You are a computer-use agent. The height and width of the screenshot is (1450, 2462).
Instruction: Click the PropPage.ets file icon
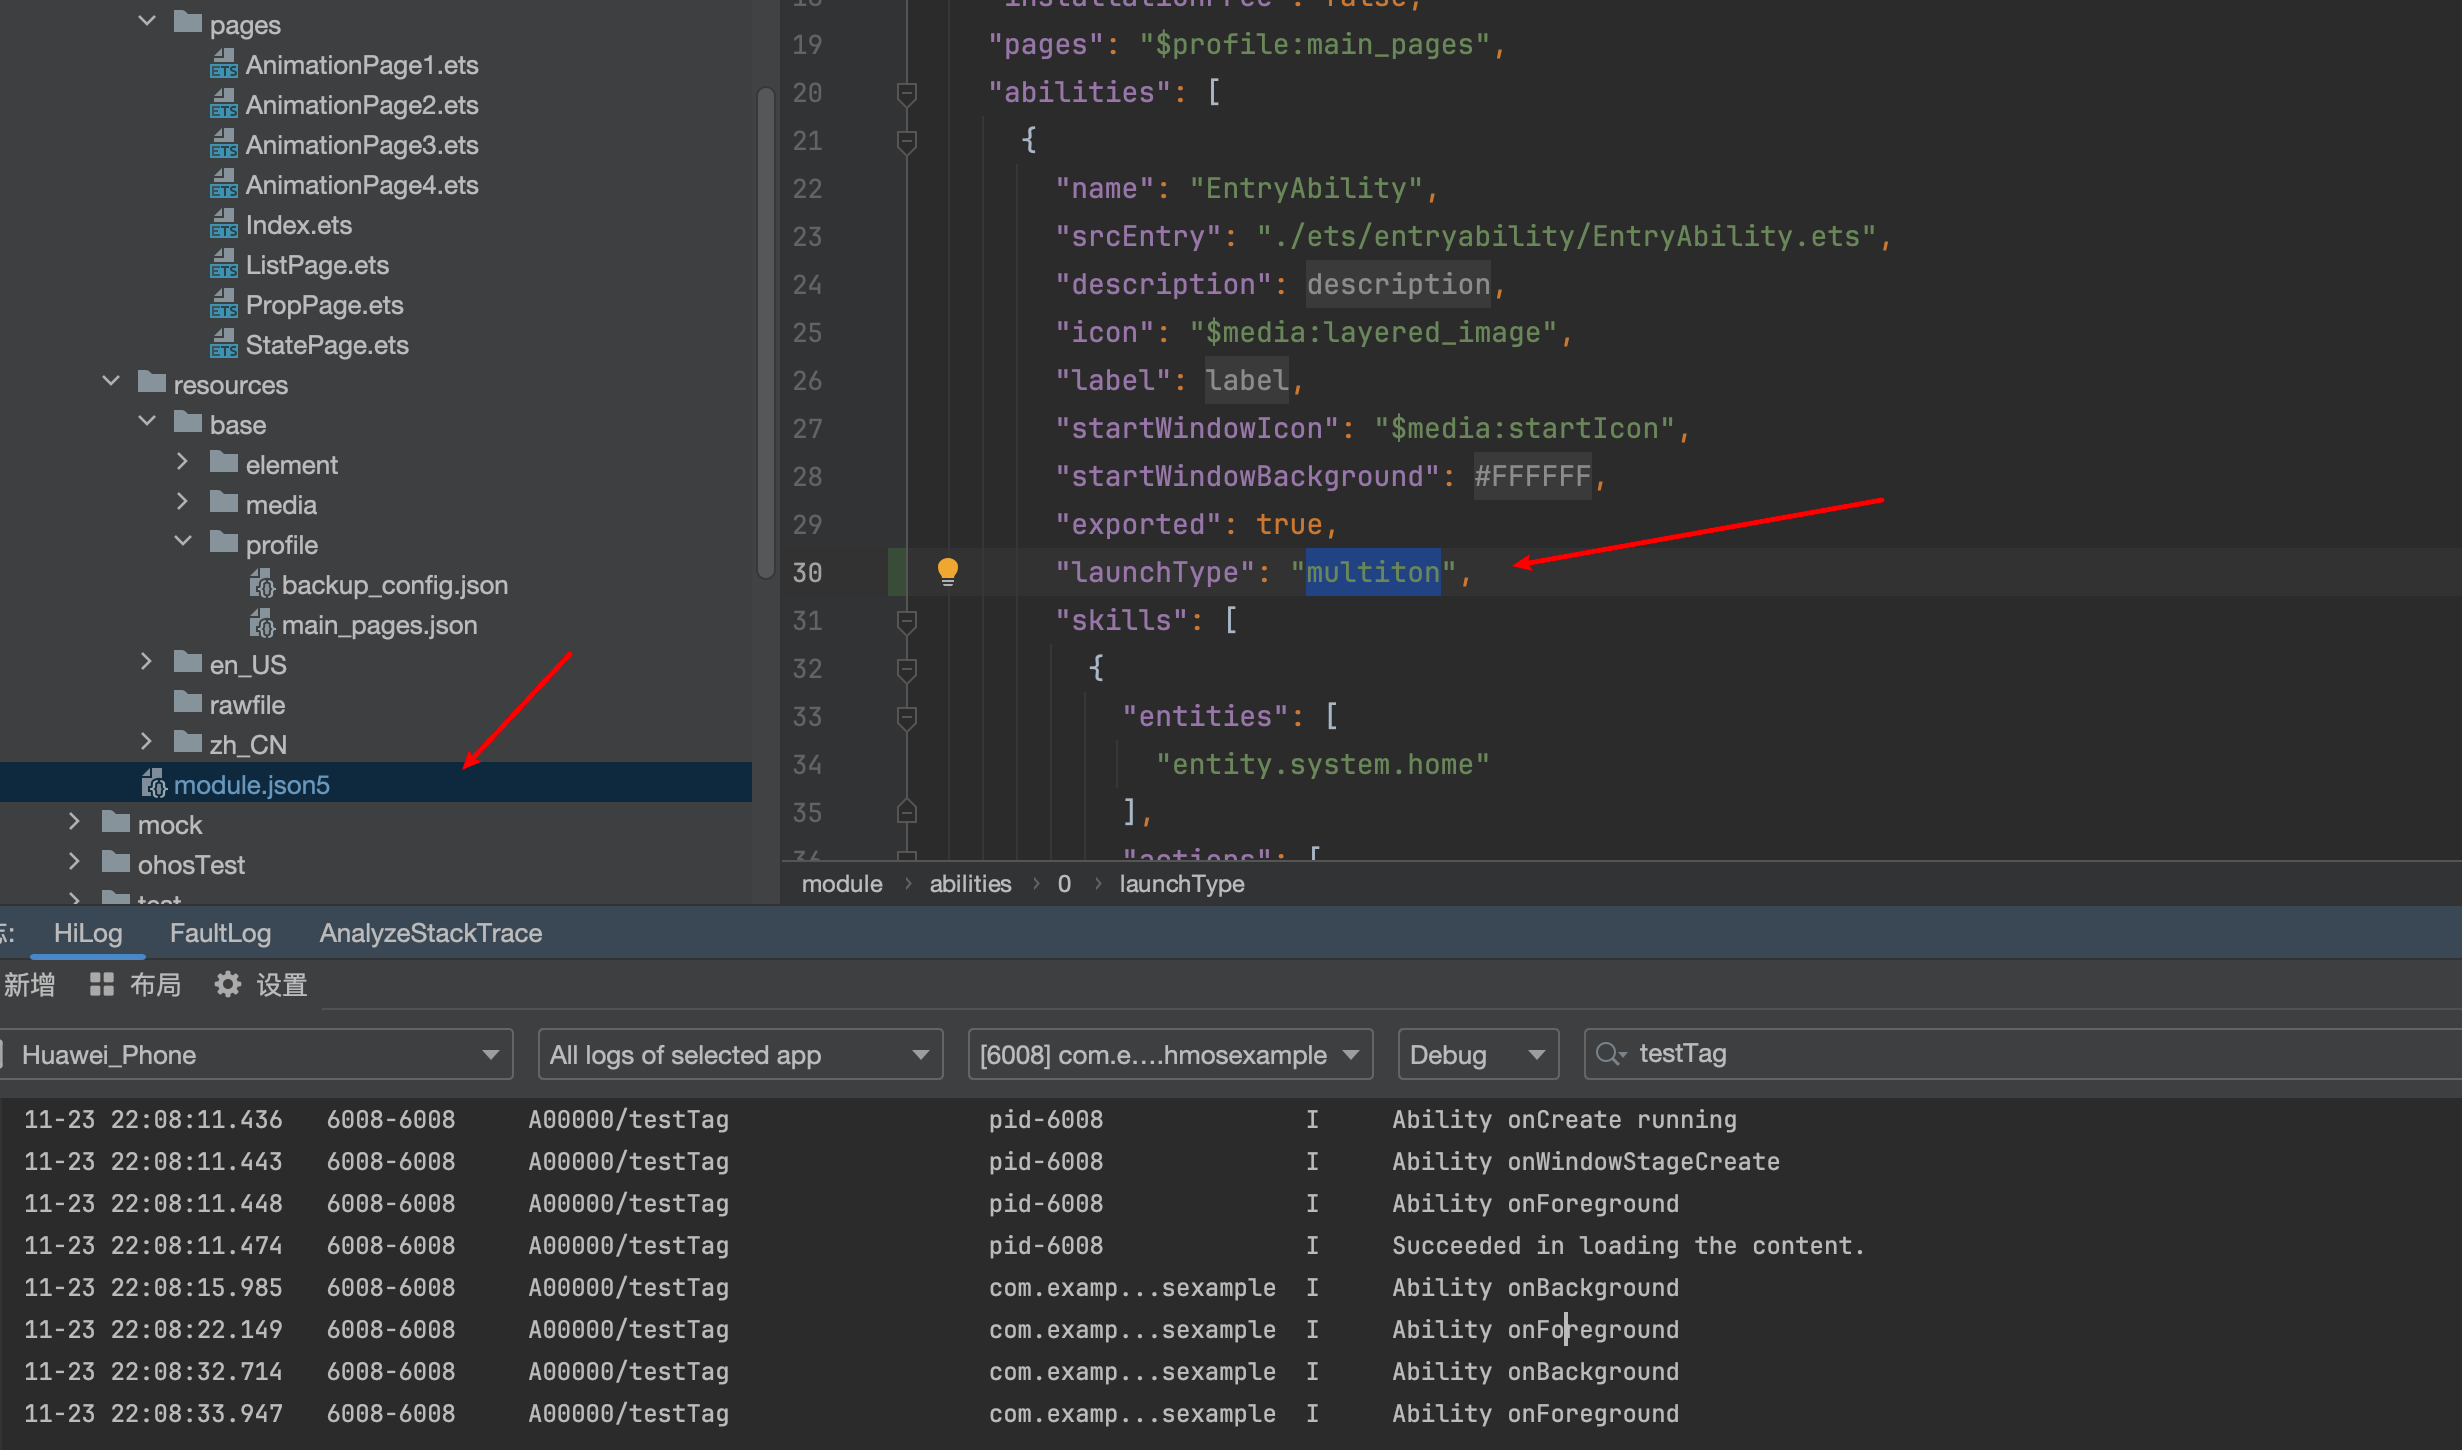(224, 305)
